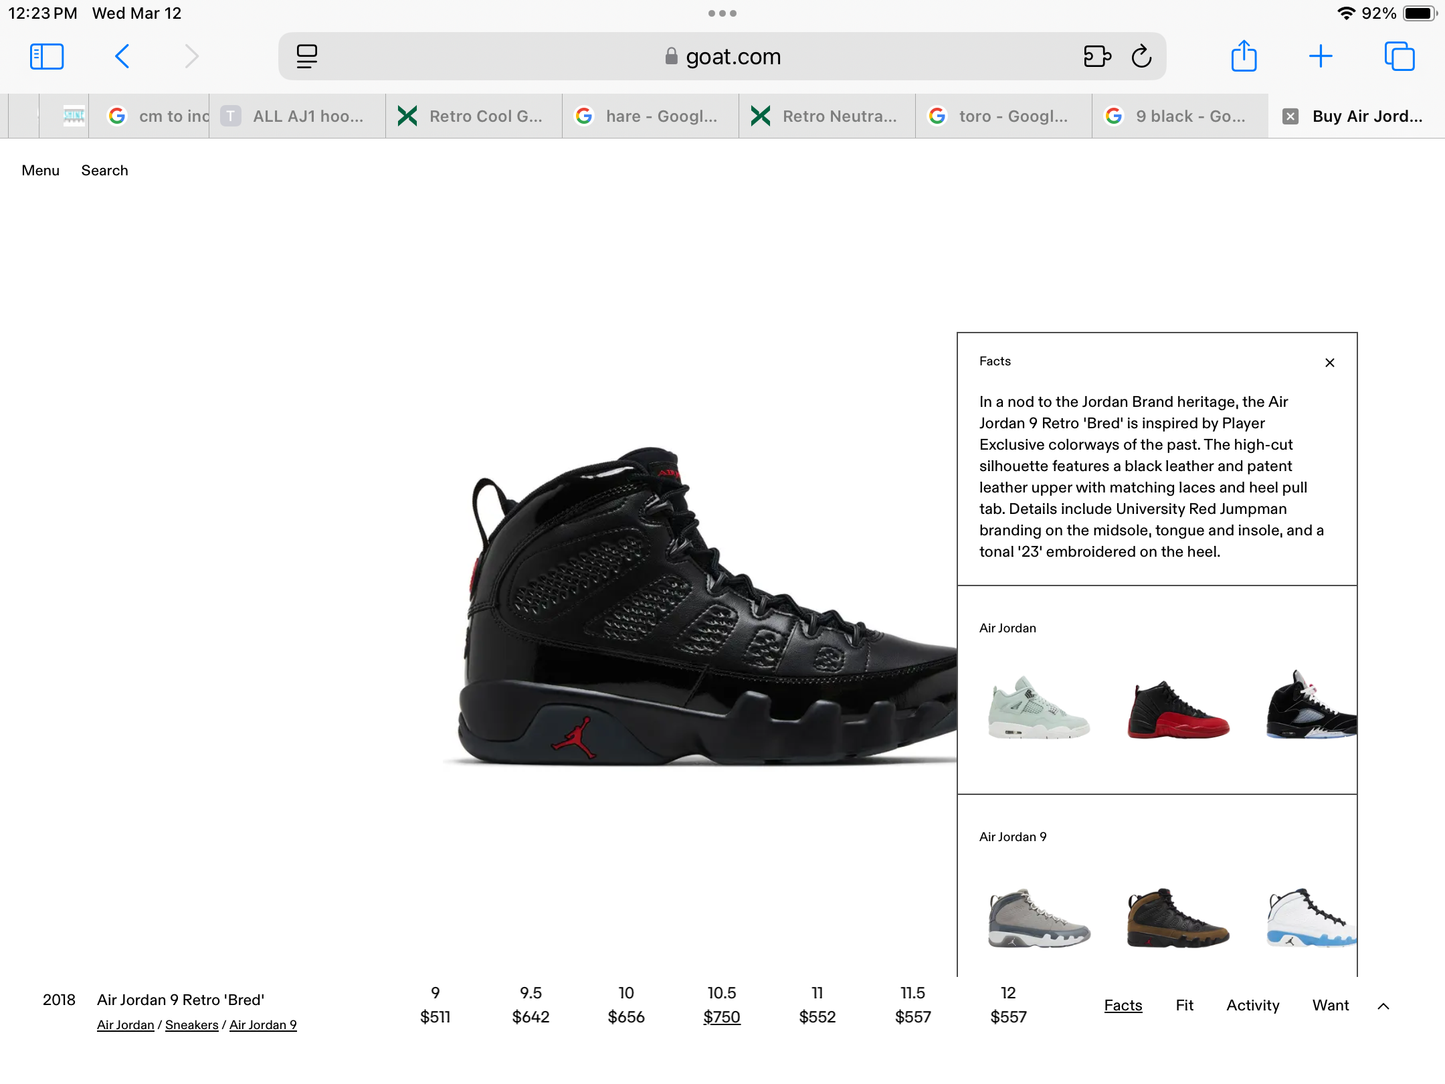
Task: Select size 9.5 priced $642
Action: (x=531, y=1005)
